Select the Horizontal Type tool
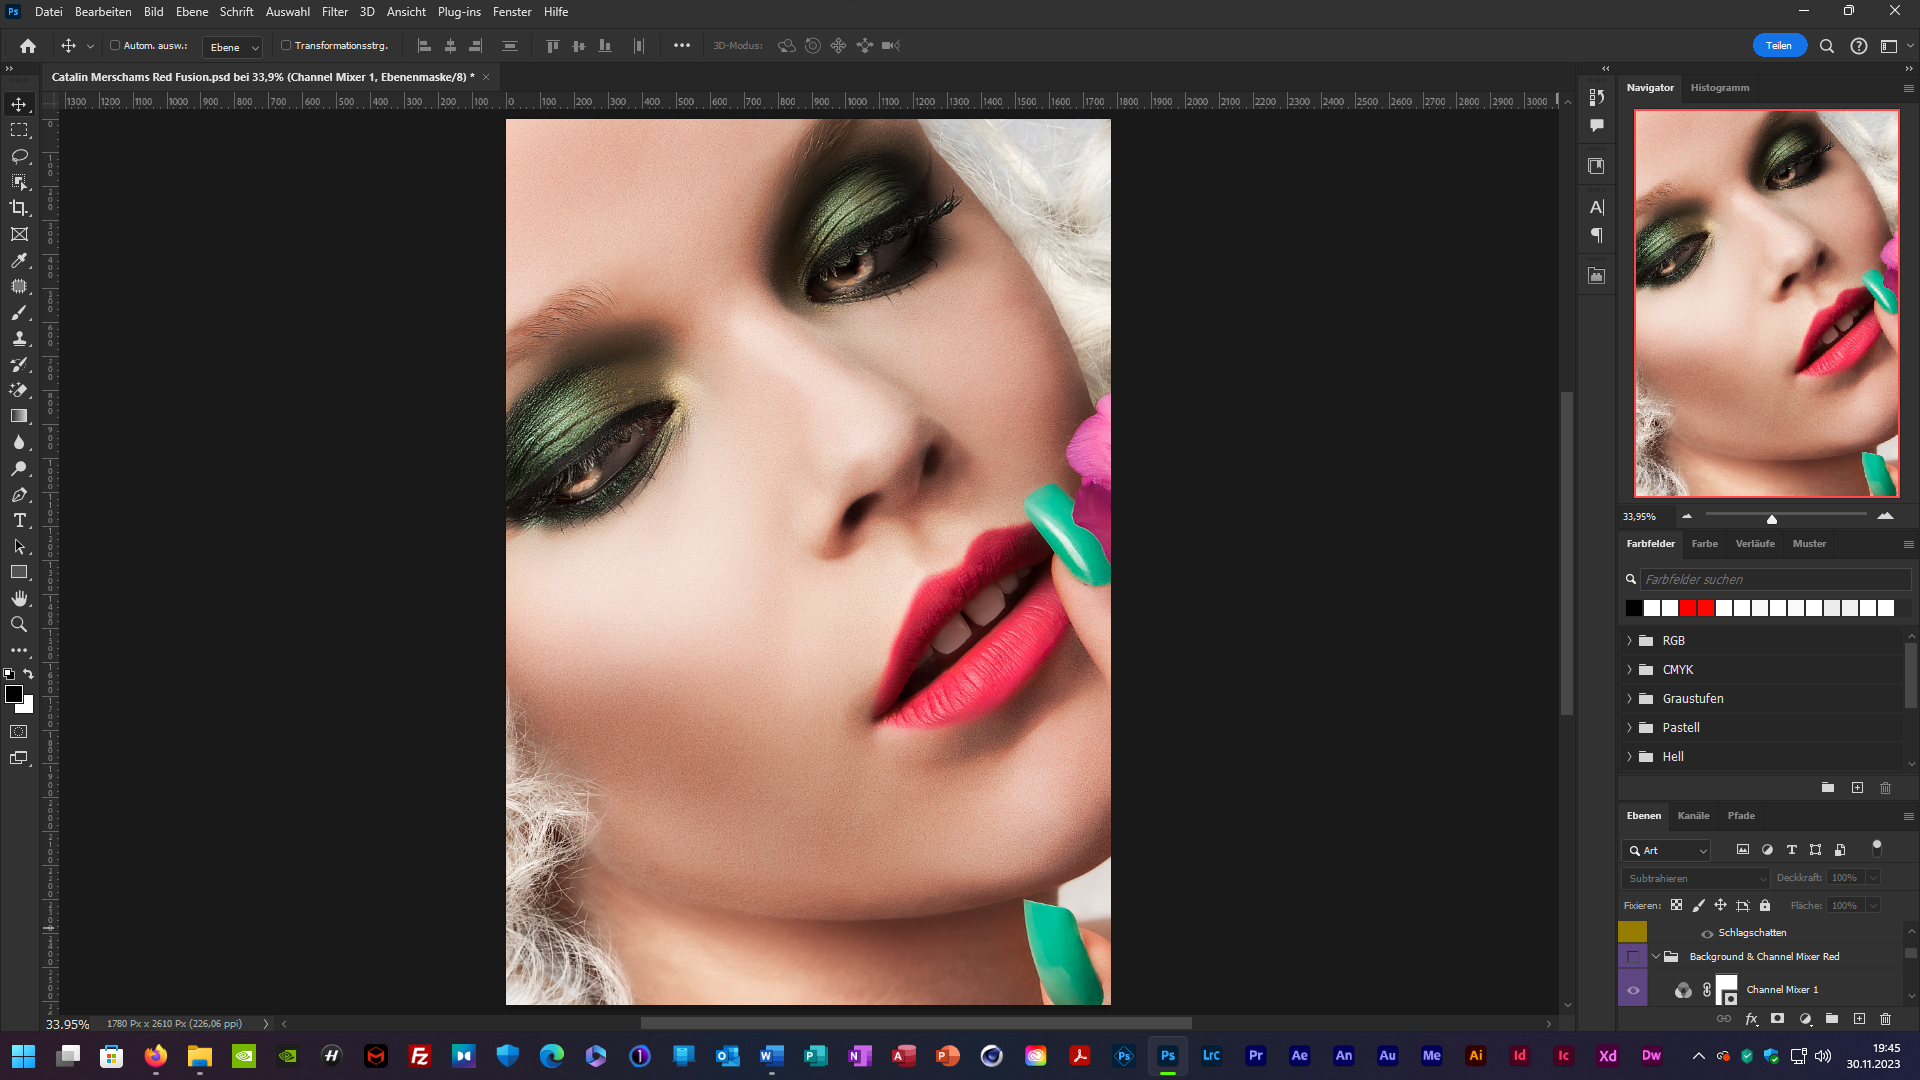The height and width of the screenshot is (1080, 1920). click(x=19, y=520)
